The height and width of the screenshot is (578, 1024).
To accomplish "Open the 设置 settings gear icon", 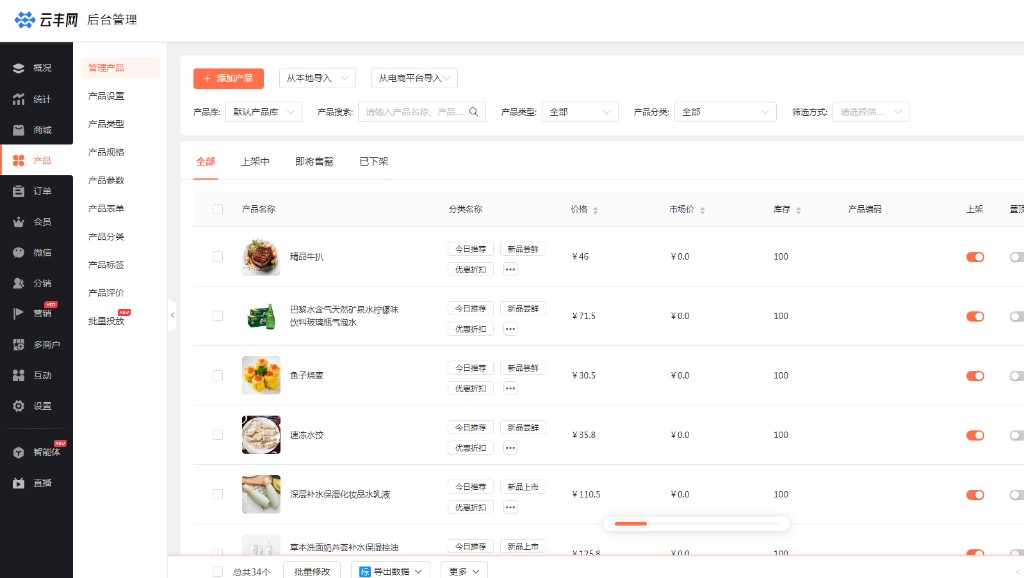I will click(x=18, y=406).
